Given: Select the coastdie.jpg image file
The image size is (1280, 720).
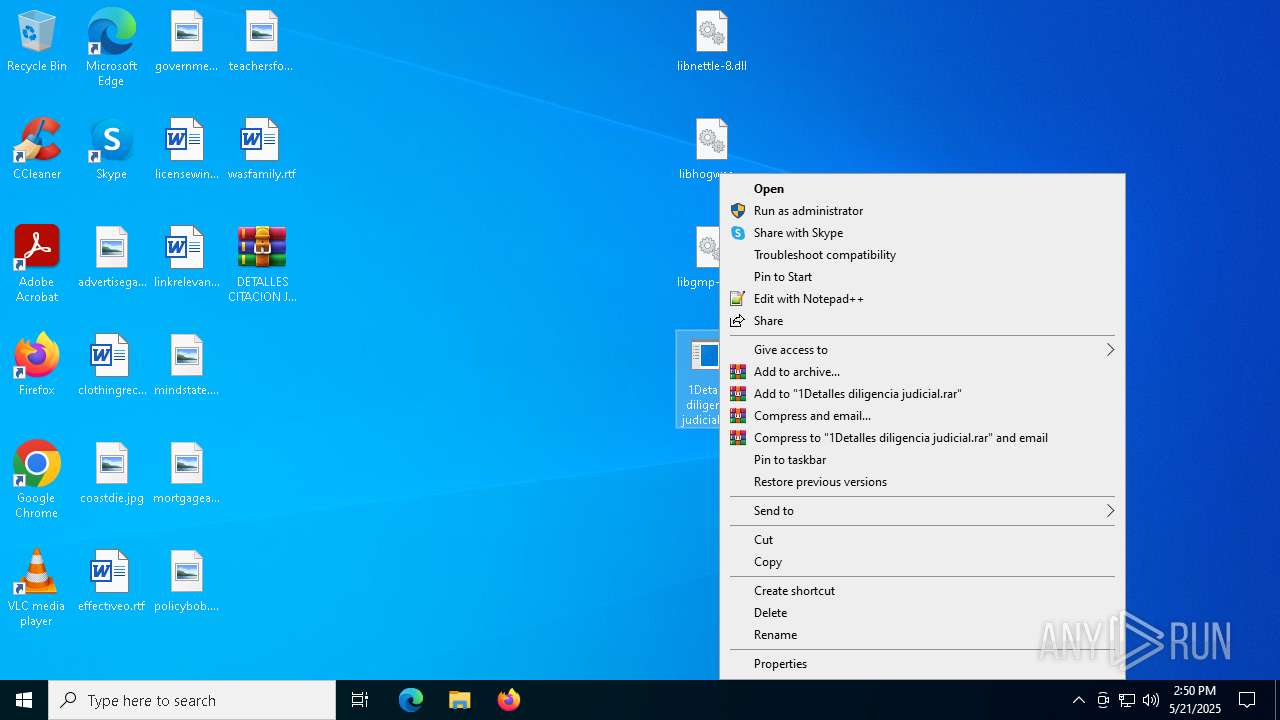Looking at the screenshot, I should [112, 473].
